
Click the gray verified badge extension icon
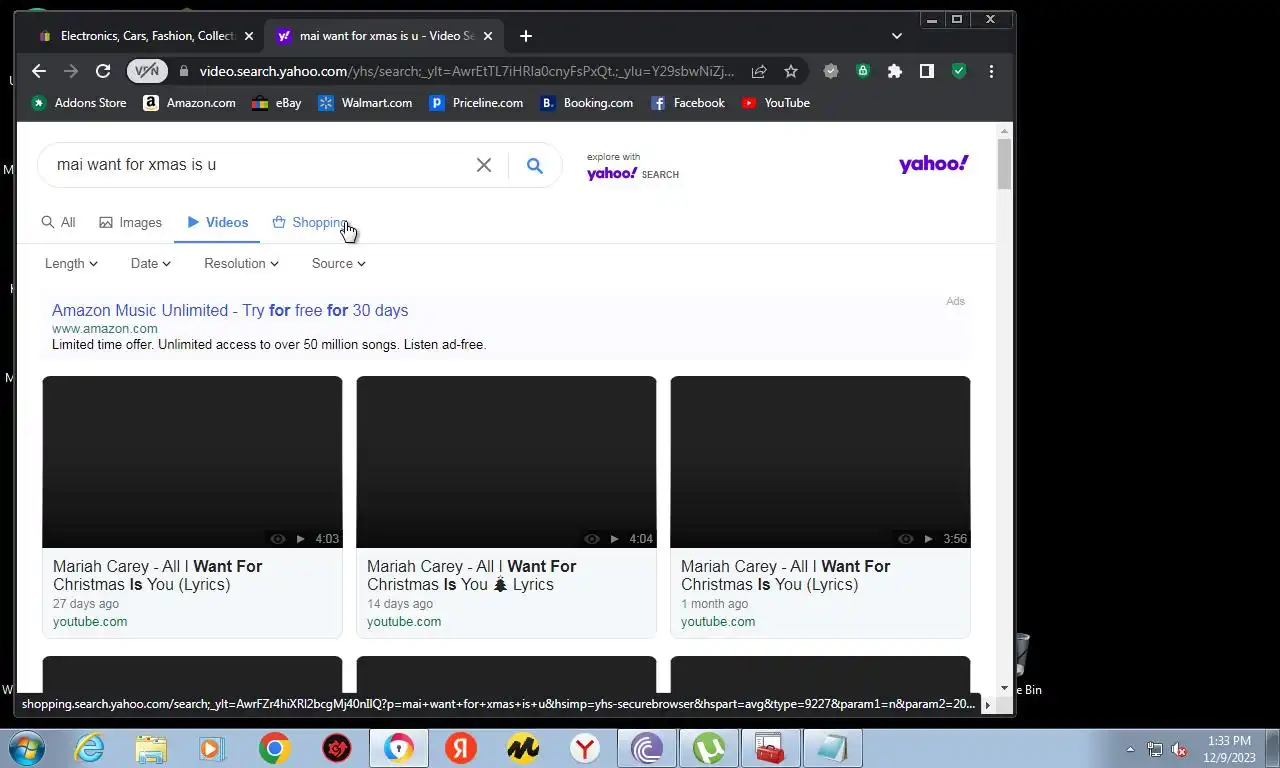pyautogui.click(x=830, y=71)
